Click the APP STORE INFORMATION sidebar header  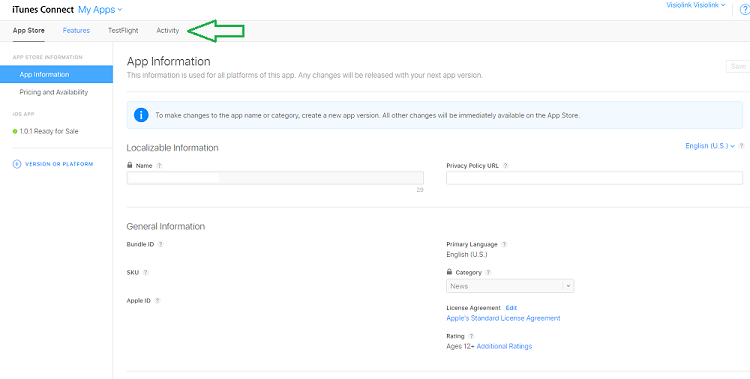point(47,57)
